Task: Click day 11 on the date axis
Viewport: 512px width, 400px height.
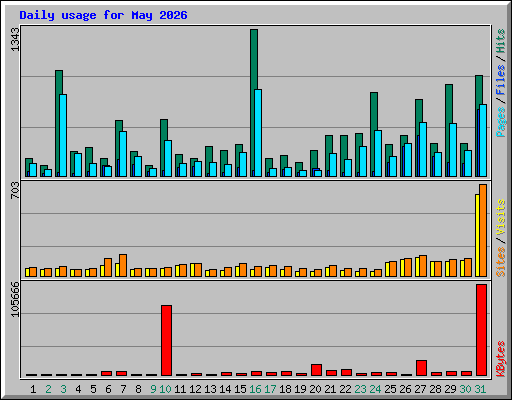Action: pyautogui.click(x=180, y=389)
